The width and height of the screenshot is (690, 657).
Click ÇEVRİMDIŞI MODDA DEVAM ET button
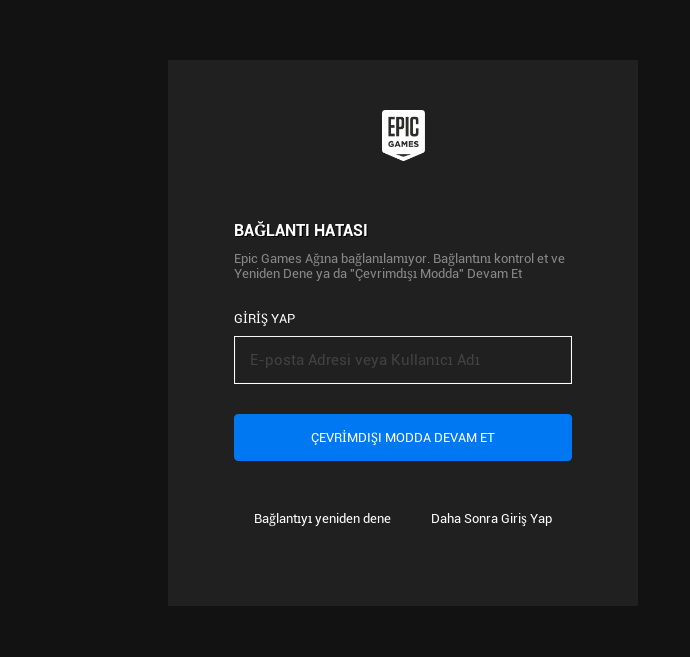point(403,437)
